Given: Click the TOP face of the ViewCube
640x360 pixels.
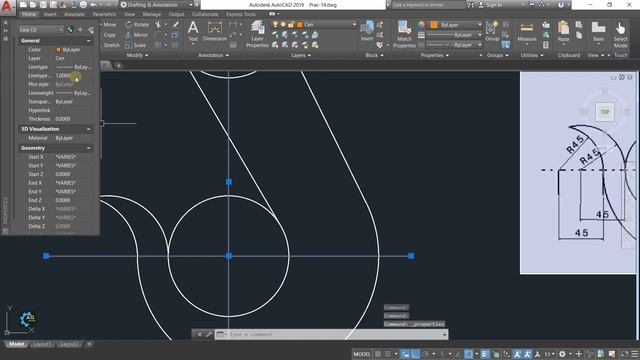Looking at the screenshot, I should 604,112.
